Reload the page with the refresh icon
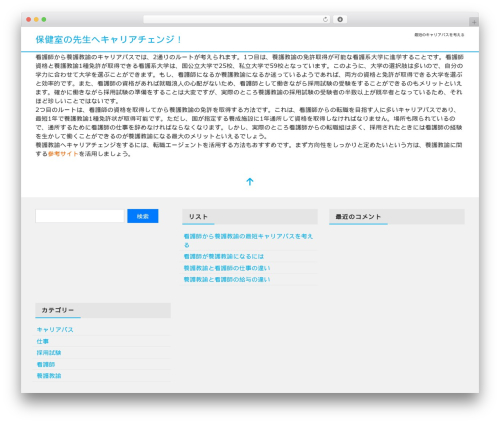This screenshot has height=423, width=500. (325, 20)
